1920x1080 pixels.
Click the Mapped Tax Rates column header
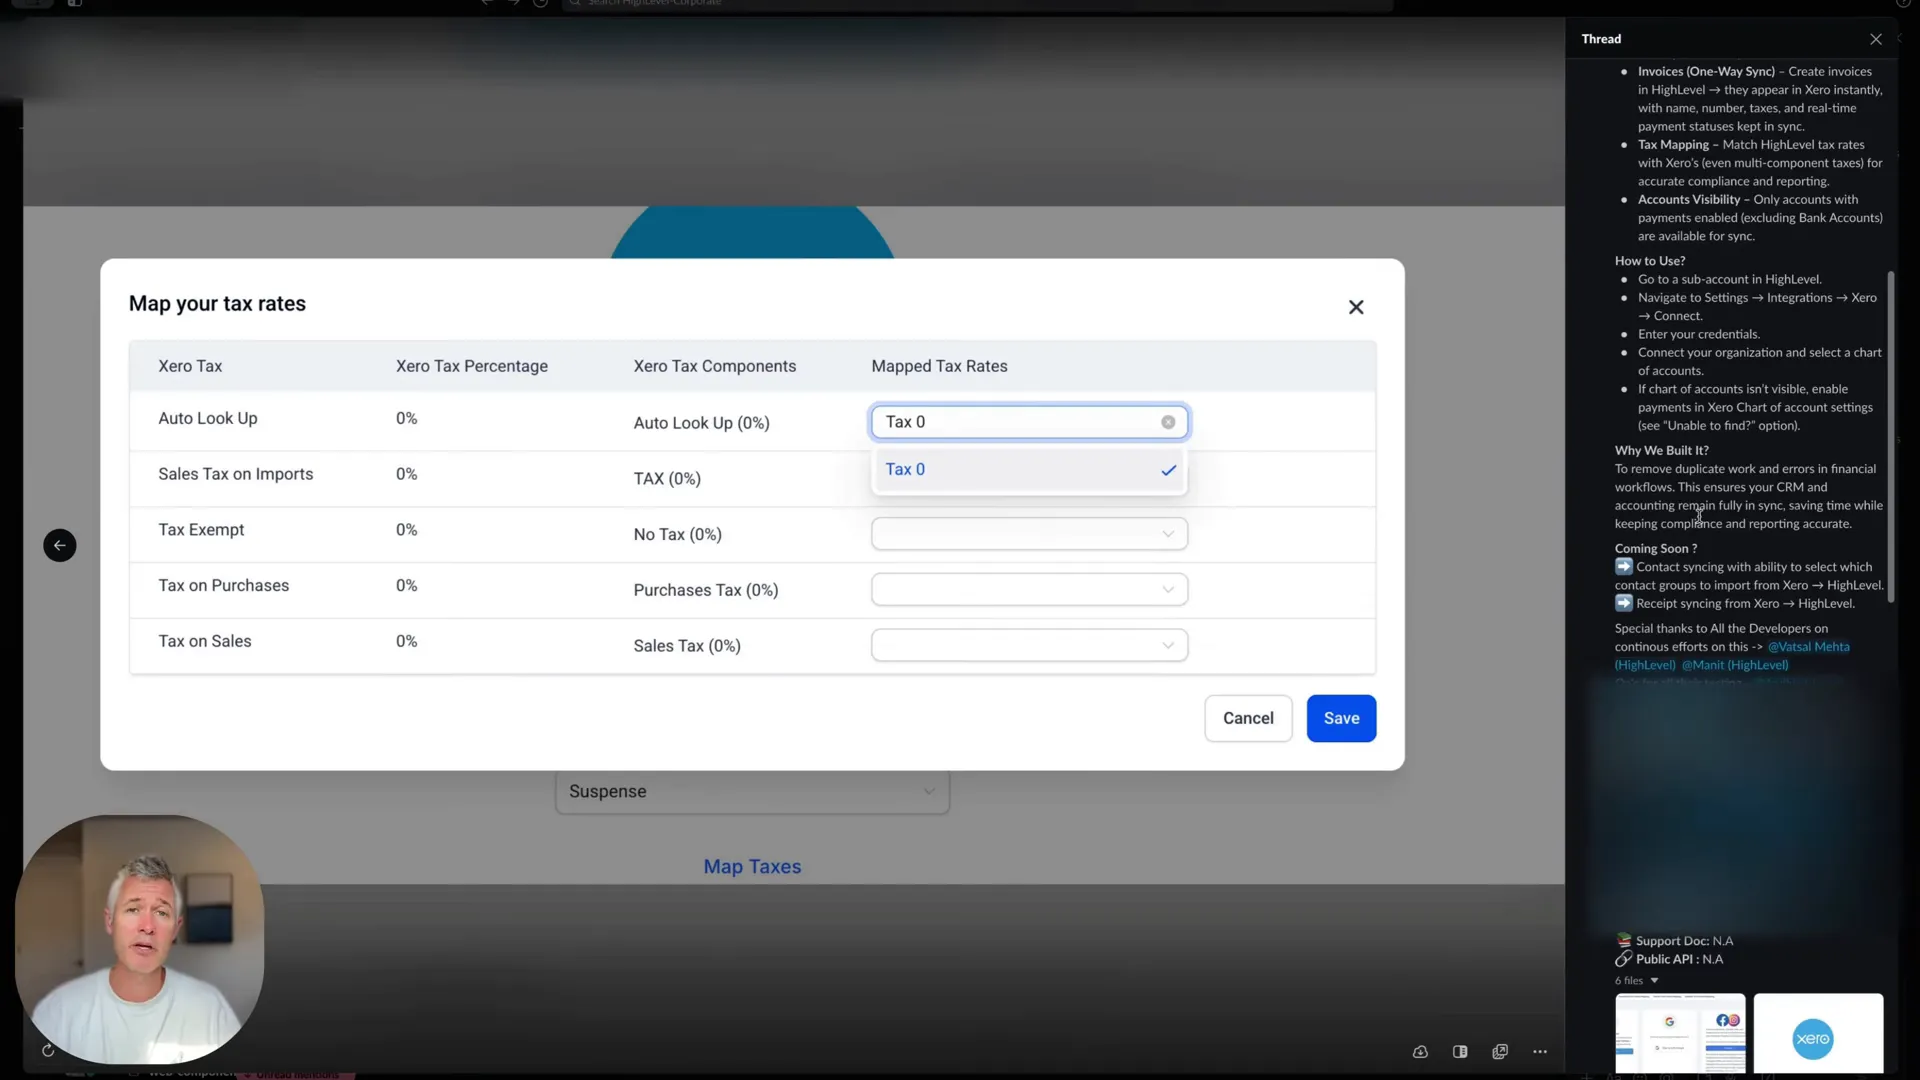click(x=939, y=366)
